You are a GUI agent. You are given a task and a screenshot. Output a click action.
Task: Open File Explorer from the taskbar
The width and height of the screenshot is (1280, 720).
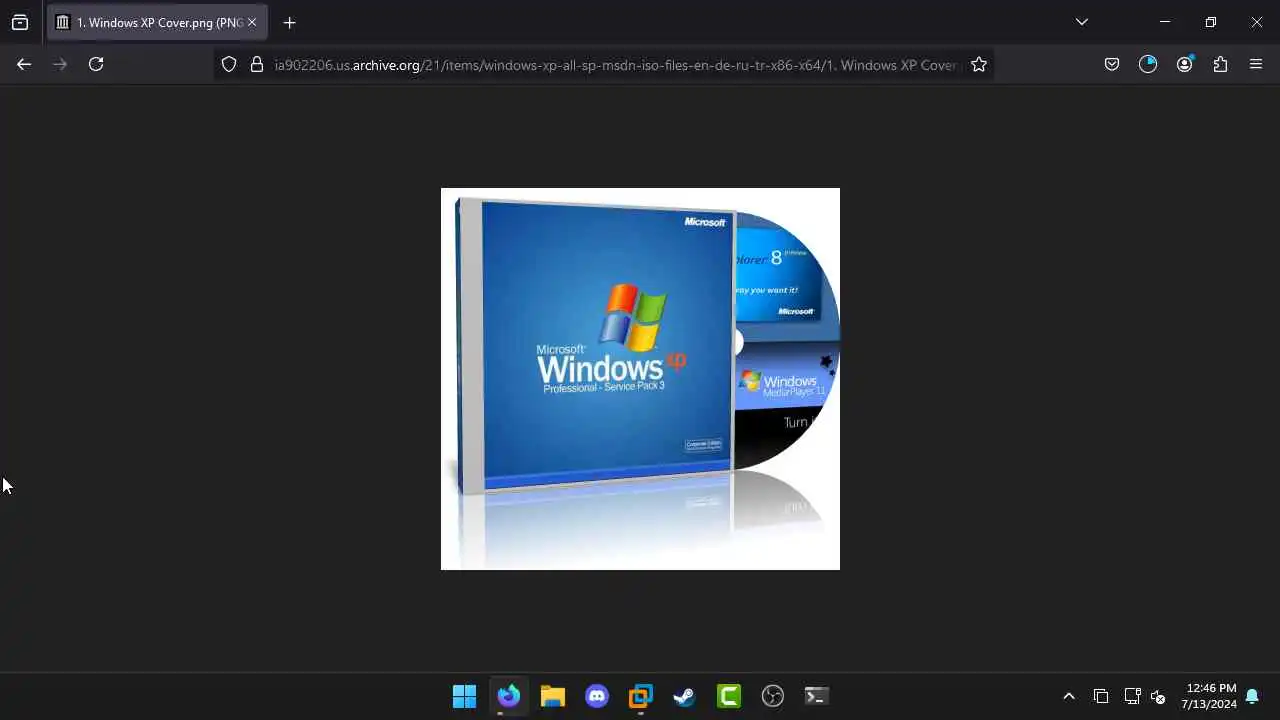(553, 696)
